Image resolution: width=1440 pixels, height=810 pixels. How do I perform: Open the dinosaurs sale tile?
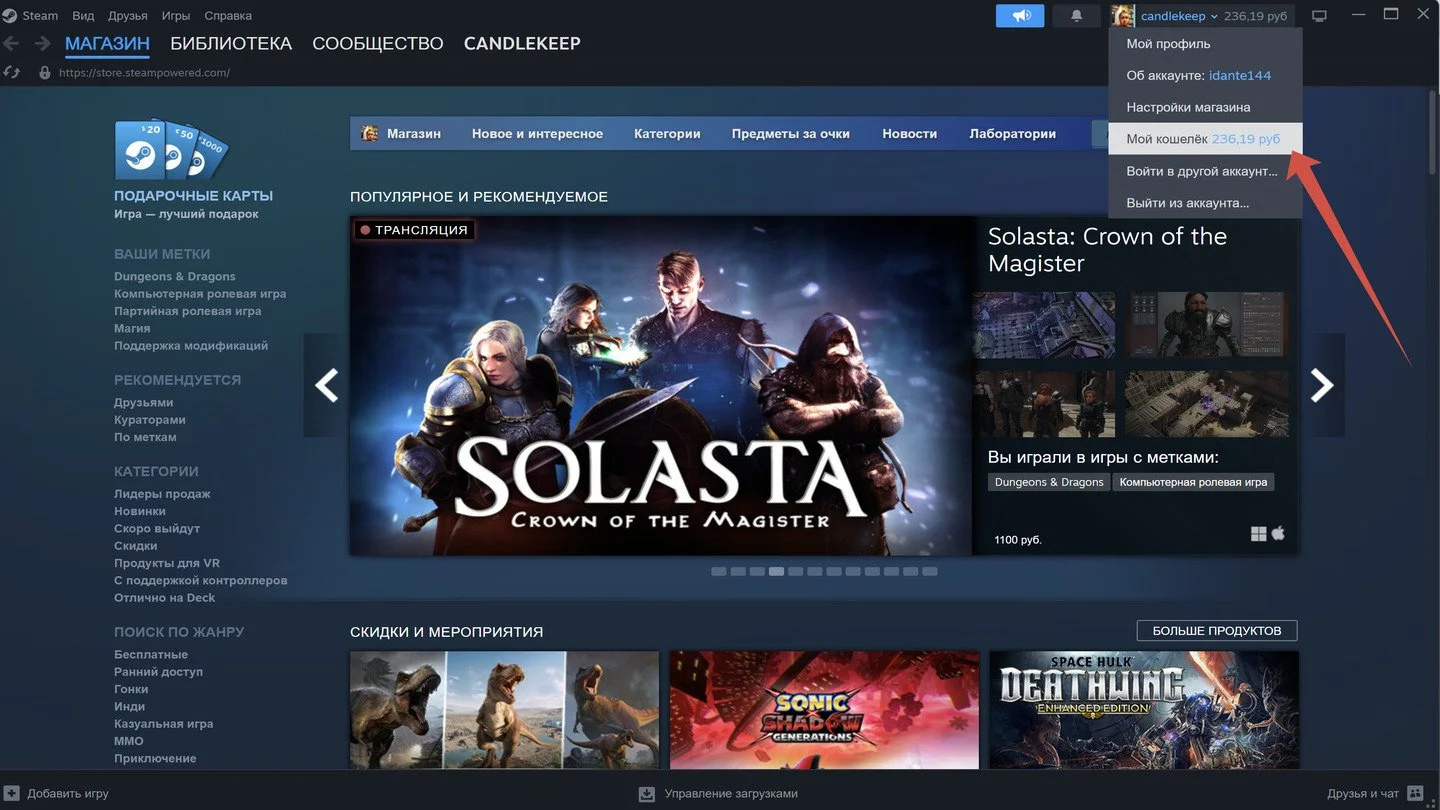tap(504, 710)
